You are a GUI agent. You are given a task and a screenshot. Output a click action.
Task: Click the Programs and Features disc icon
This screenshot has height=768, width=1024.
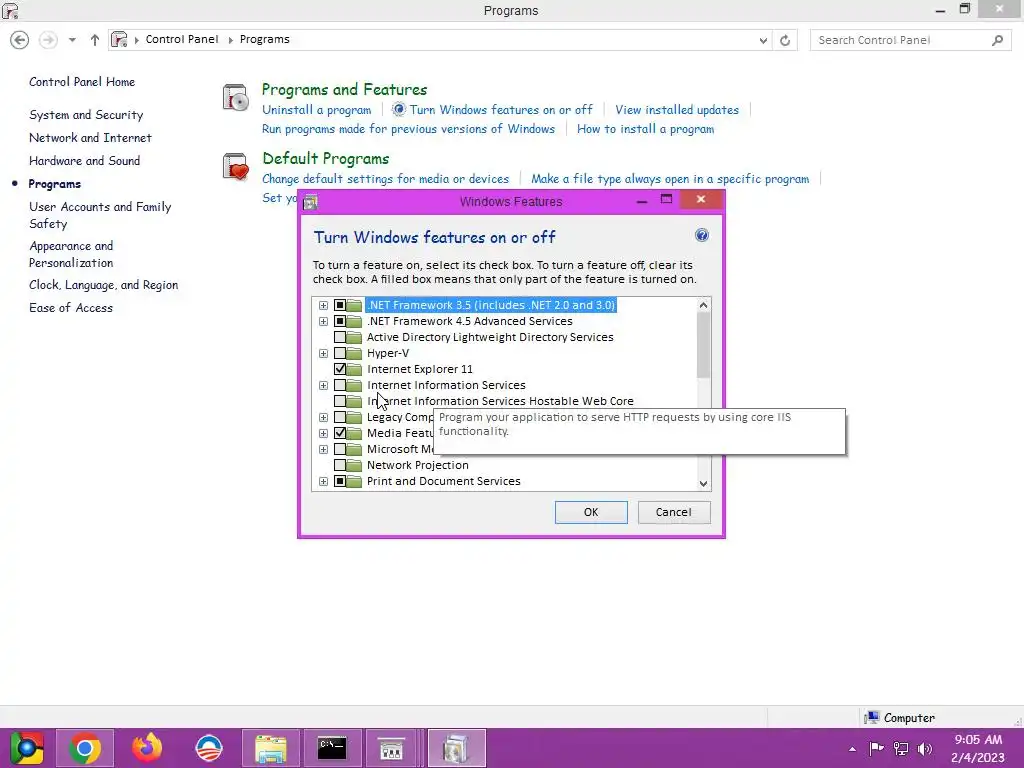(235, 98)
